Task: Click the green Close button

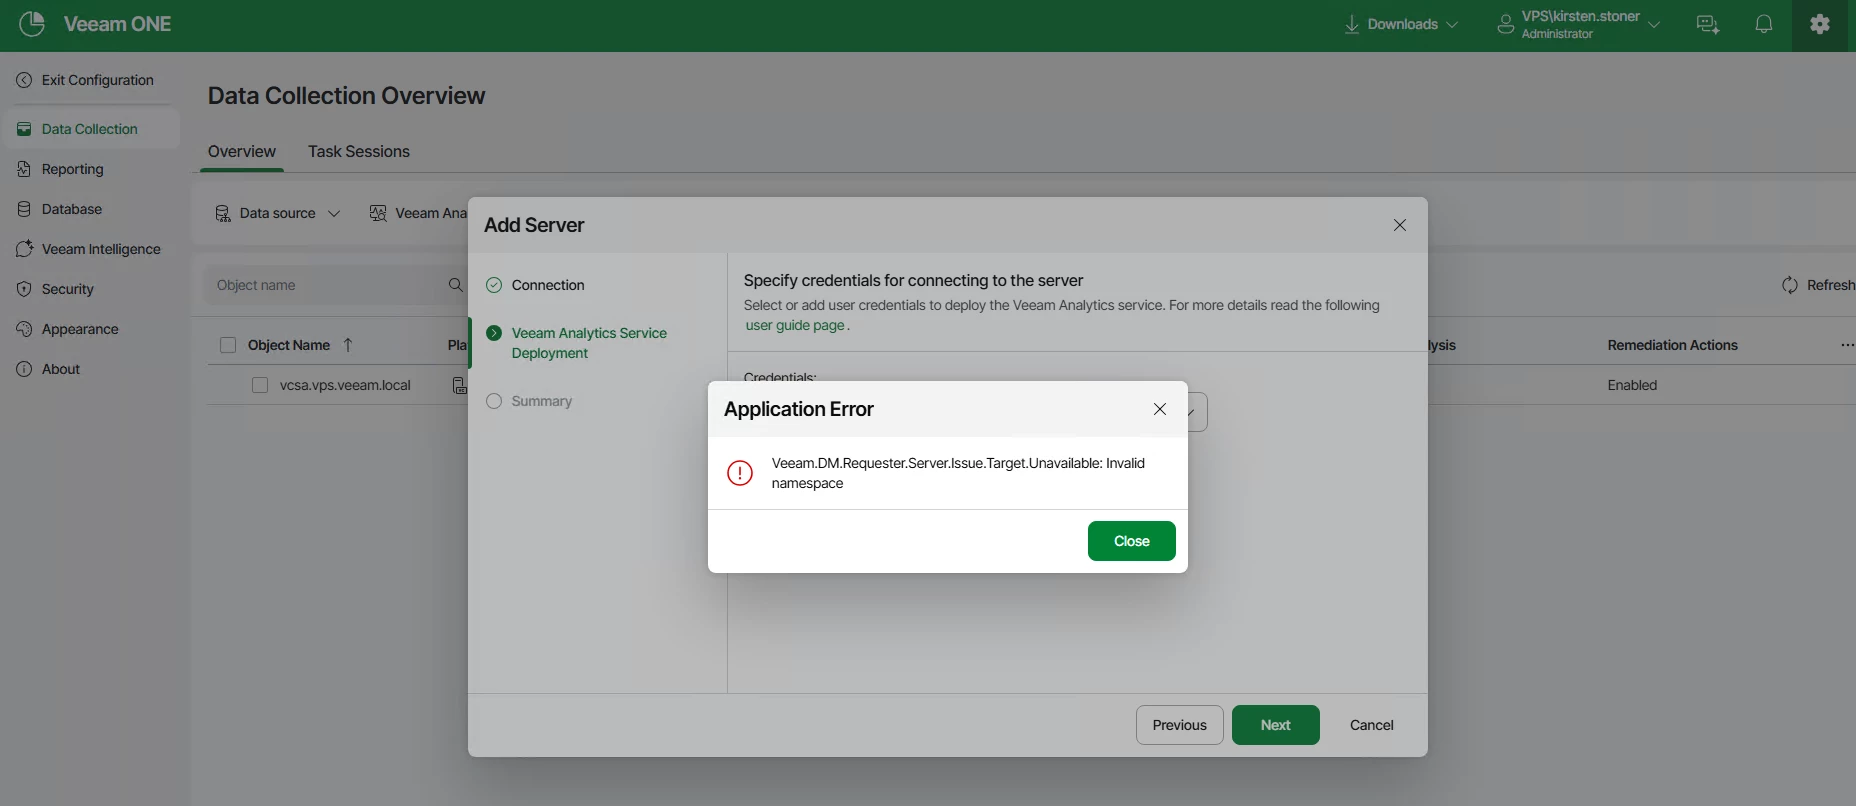Action: click(x=1132, y=541)
